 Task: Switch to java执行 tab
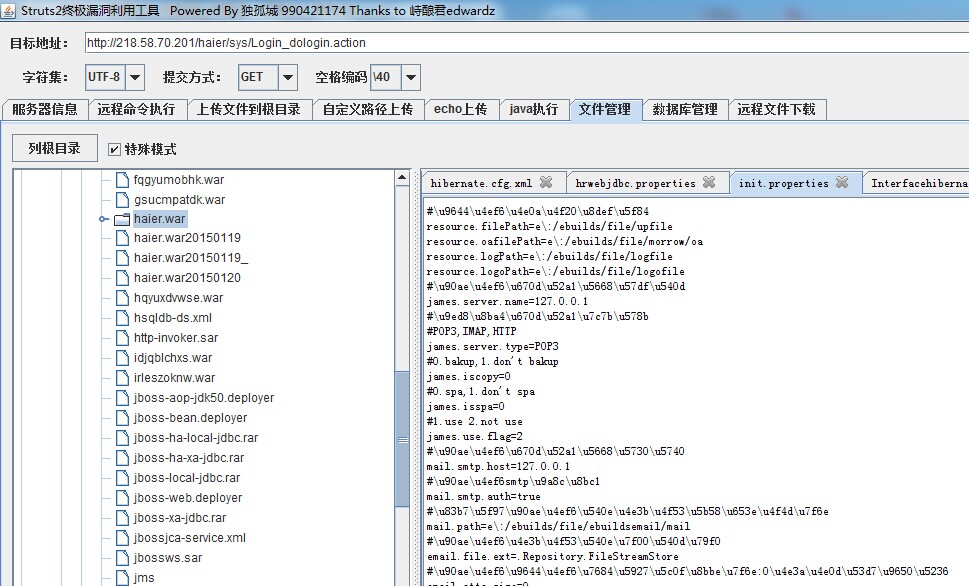(533, 109)
